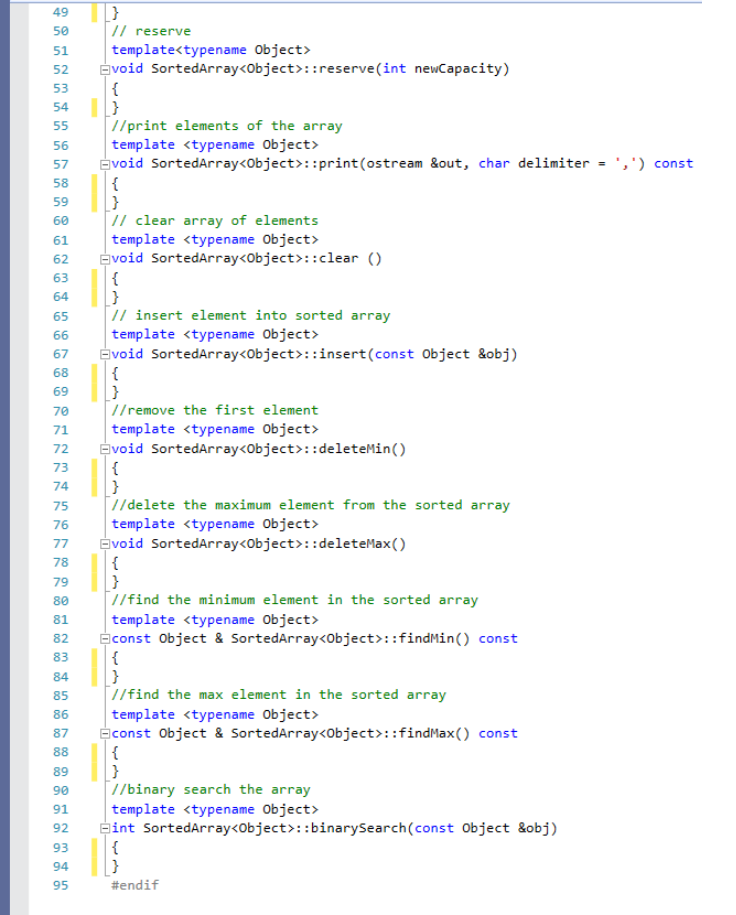Click '//remove the first element' comment
This screenshot has width=736, height=915.
point(215,410)
